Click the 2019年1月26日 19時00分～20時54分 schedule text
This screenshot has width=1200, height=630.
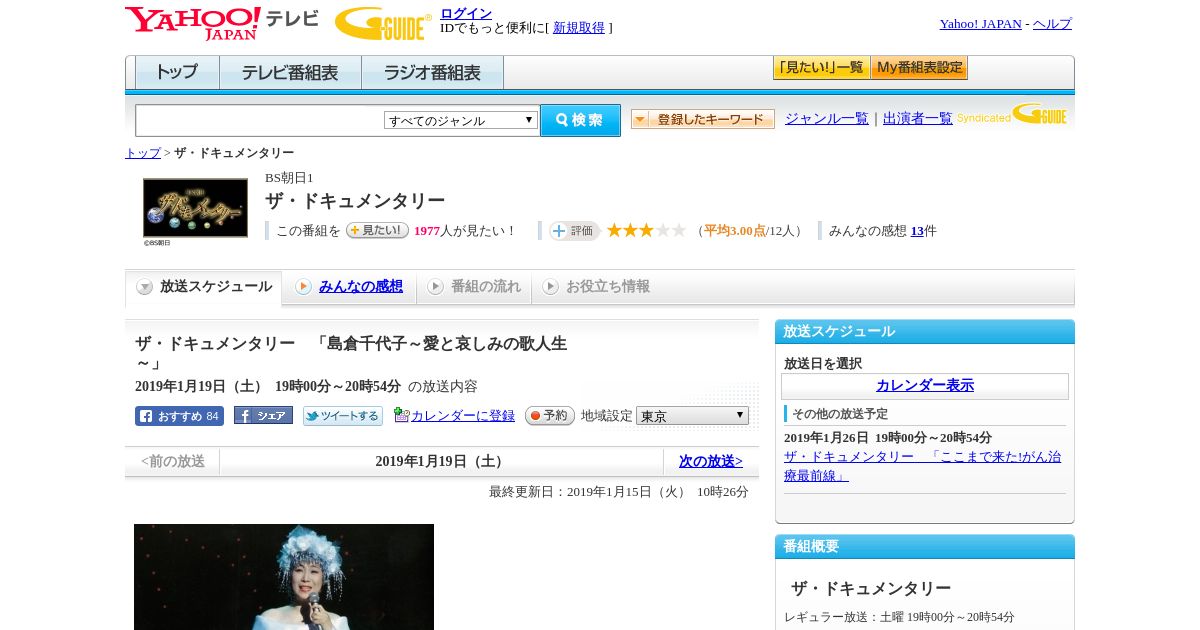point(888,438)
